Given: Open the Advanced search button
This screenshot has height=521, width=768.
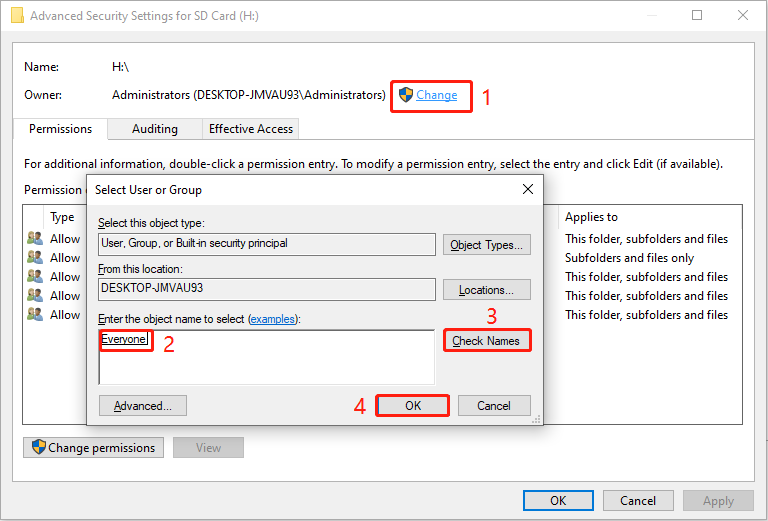Looking at the screenshot, I should (x=143, y=405).
